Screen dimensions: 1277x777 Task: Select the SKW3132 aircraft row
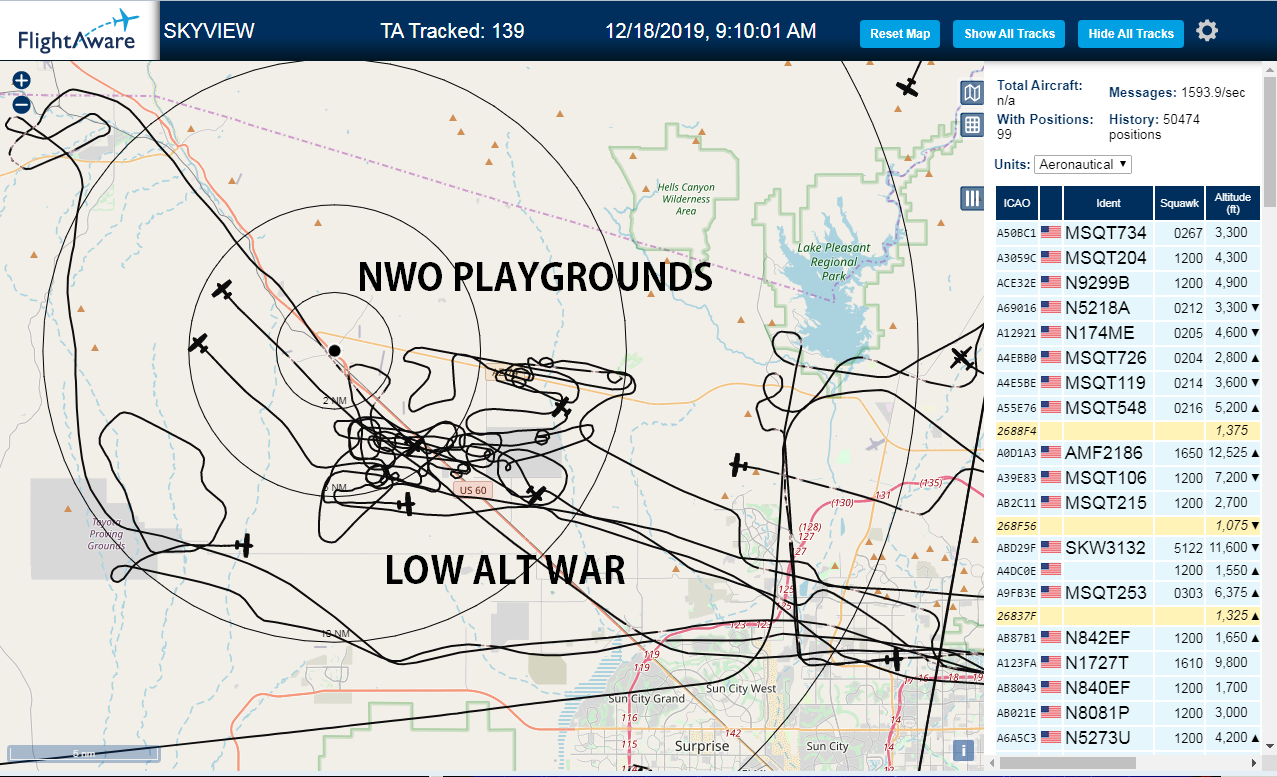tap(1127, 547)
